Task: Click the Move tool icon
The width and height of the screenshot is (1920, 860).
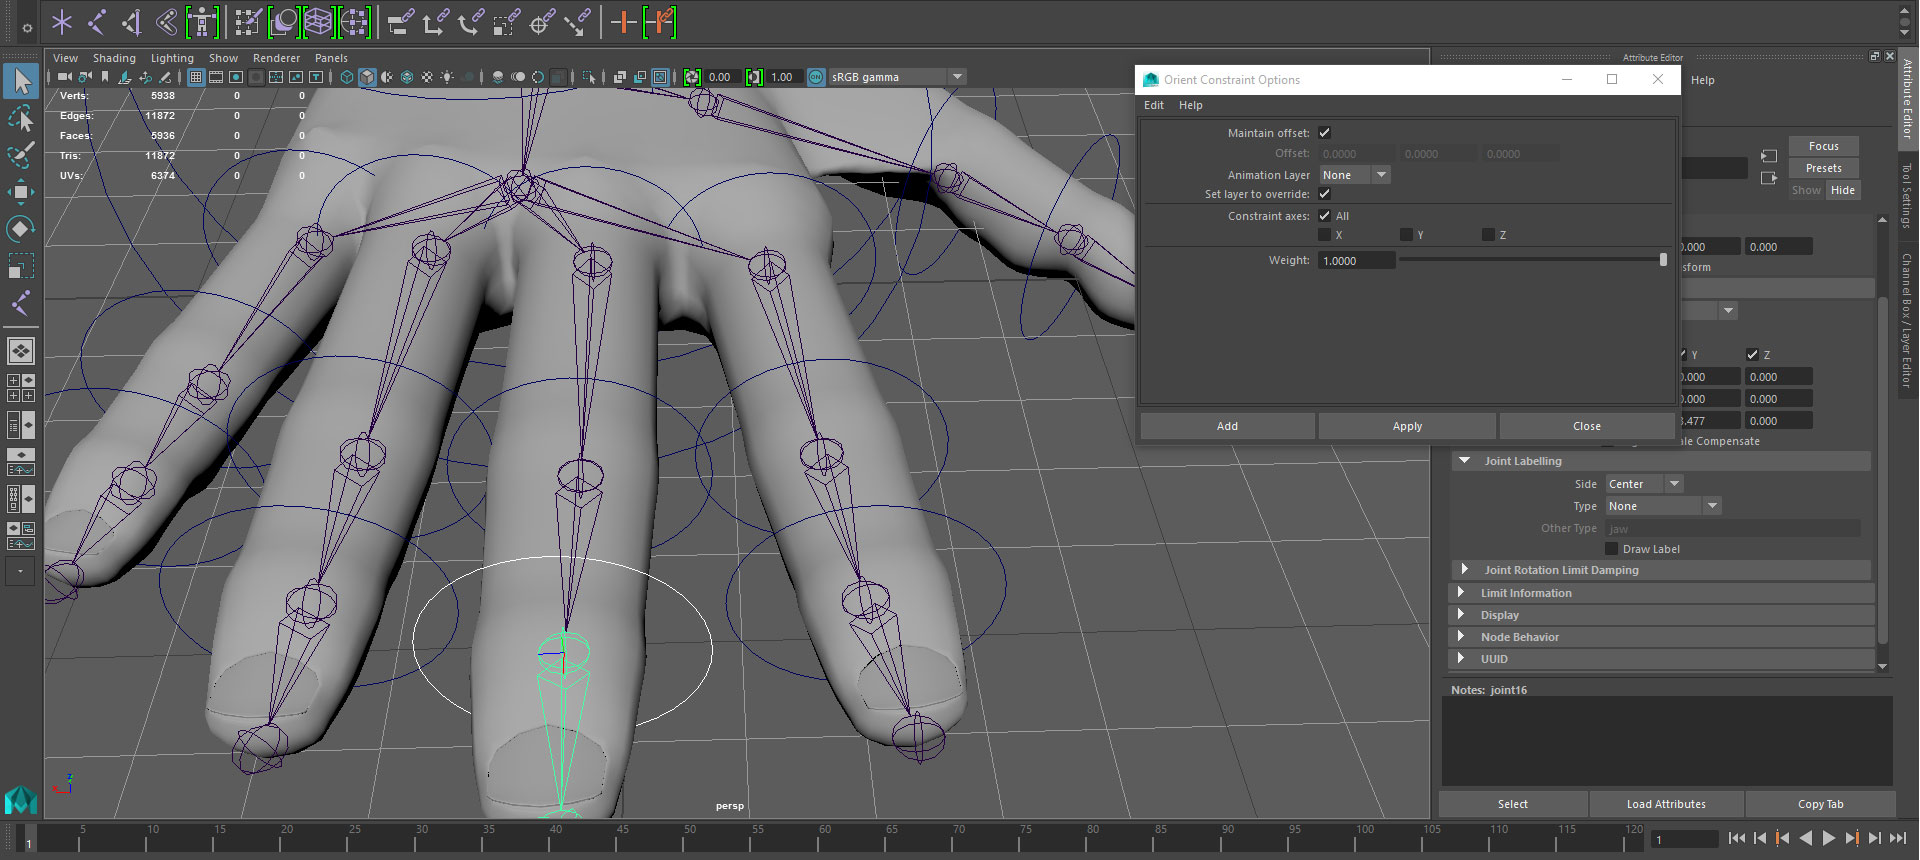Action: 20,192
